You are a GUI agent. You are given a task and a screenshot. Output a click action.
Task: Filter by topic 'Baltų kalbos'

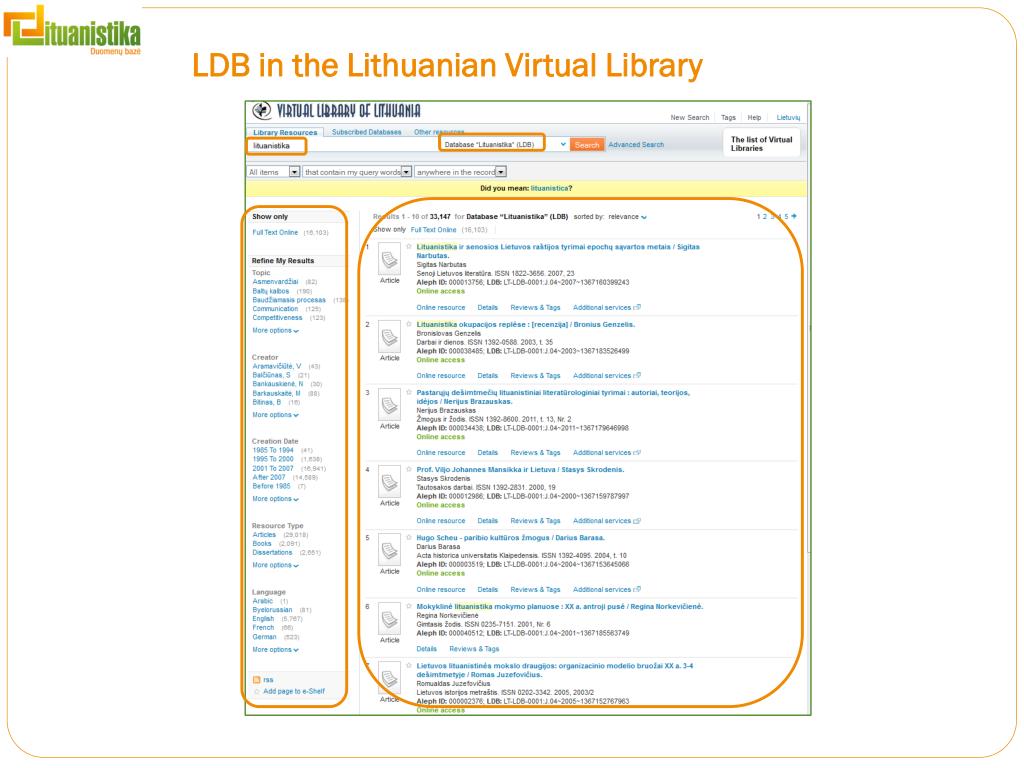click(x=270, y=291)
